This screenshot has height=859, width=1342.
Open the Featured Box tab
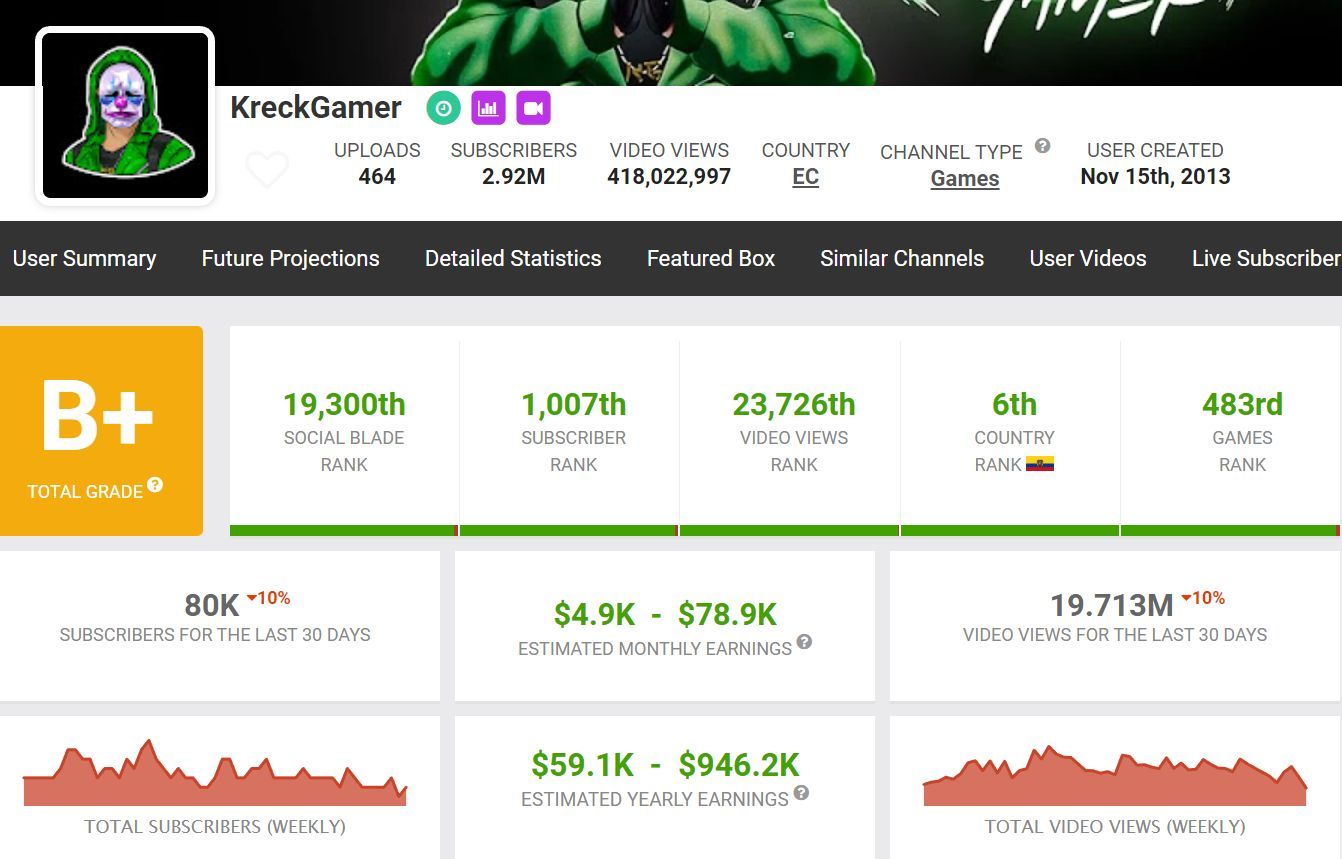pos(711,258)
